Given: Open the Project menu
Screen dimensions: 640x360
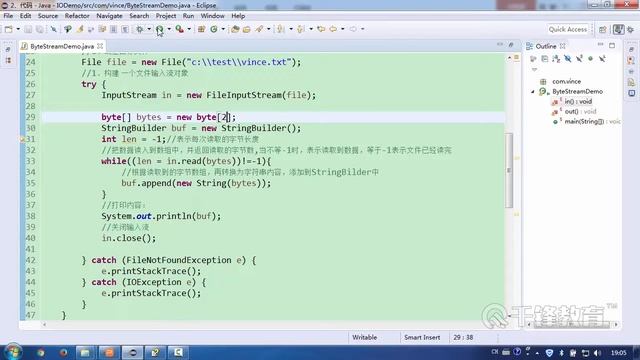Looking at the screenshot, I should 166,16.
